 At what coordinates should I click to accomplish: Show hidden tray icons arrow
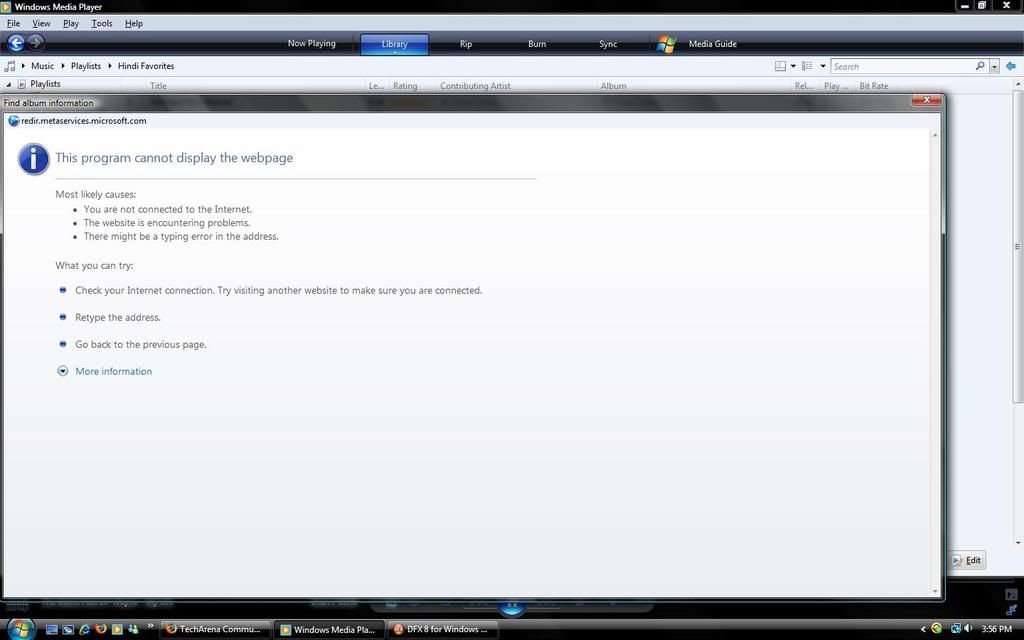[923, 629]
